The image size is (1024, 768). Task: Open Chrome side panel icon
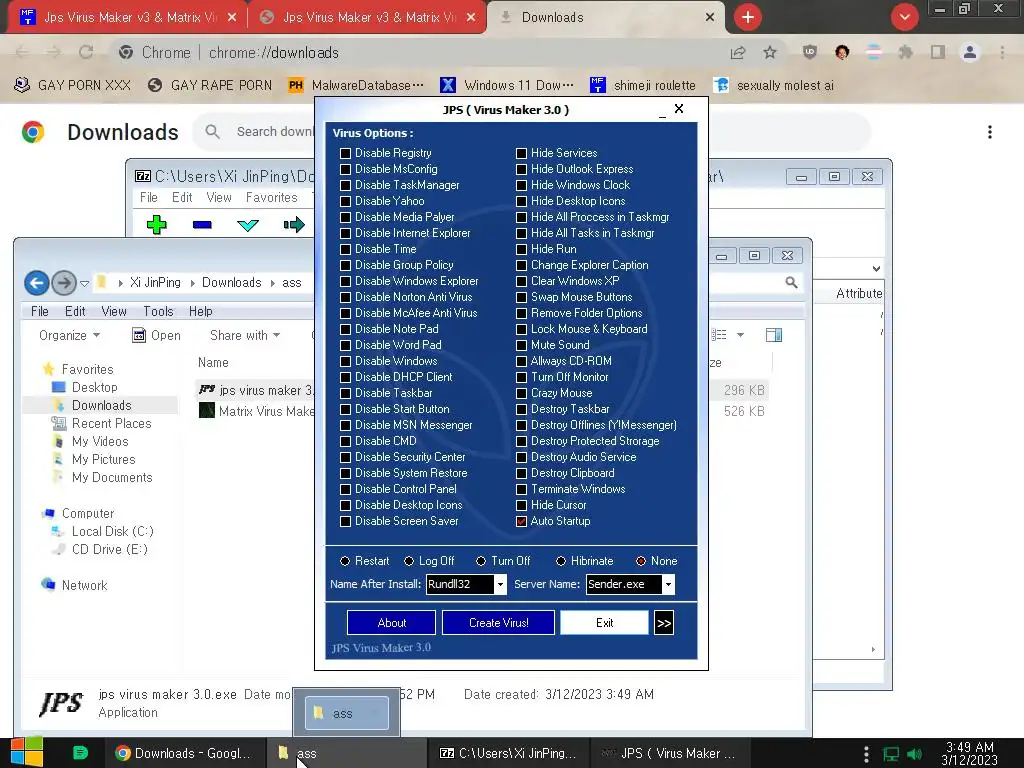(x=938, y=52)
